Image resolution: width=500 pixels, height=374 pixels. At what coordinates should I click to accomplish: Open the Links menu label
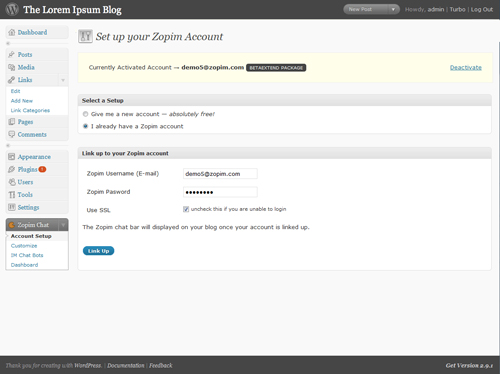coord(25,80)
